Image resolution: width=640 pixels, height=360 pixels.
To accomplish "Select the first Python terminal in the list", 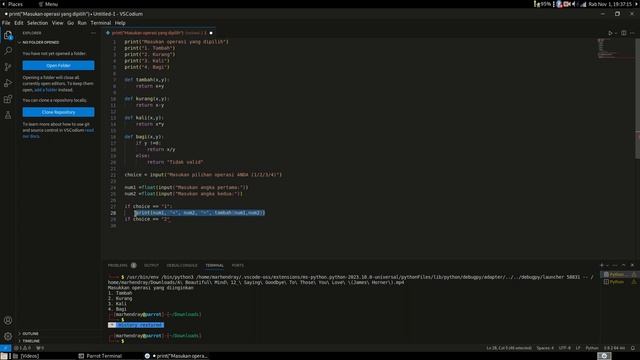I will (620, 275).
